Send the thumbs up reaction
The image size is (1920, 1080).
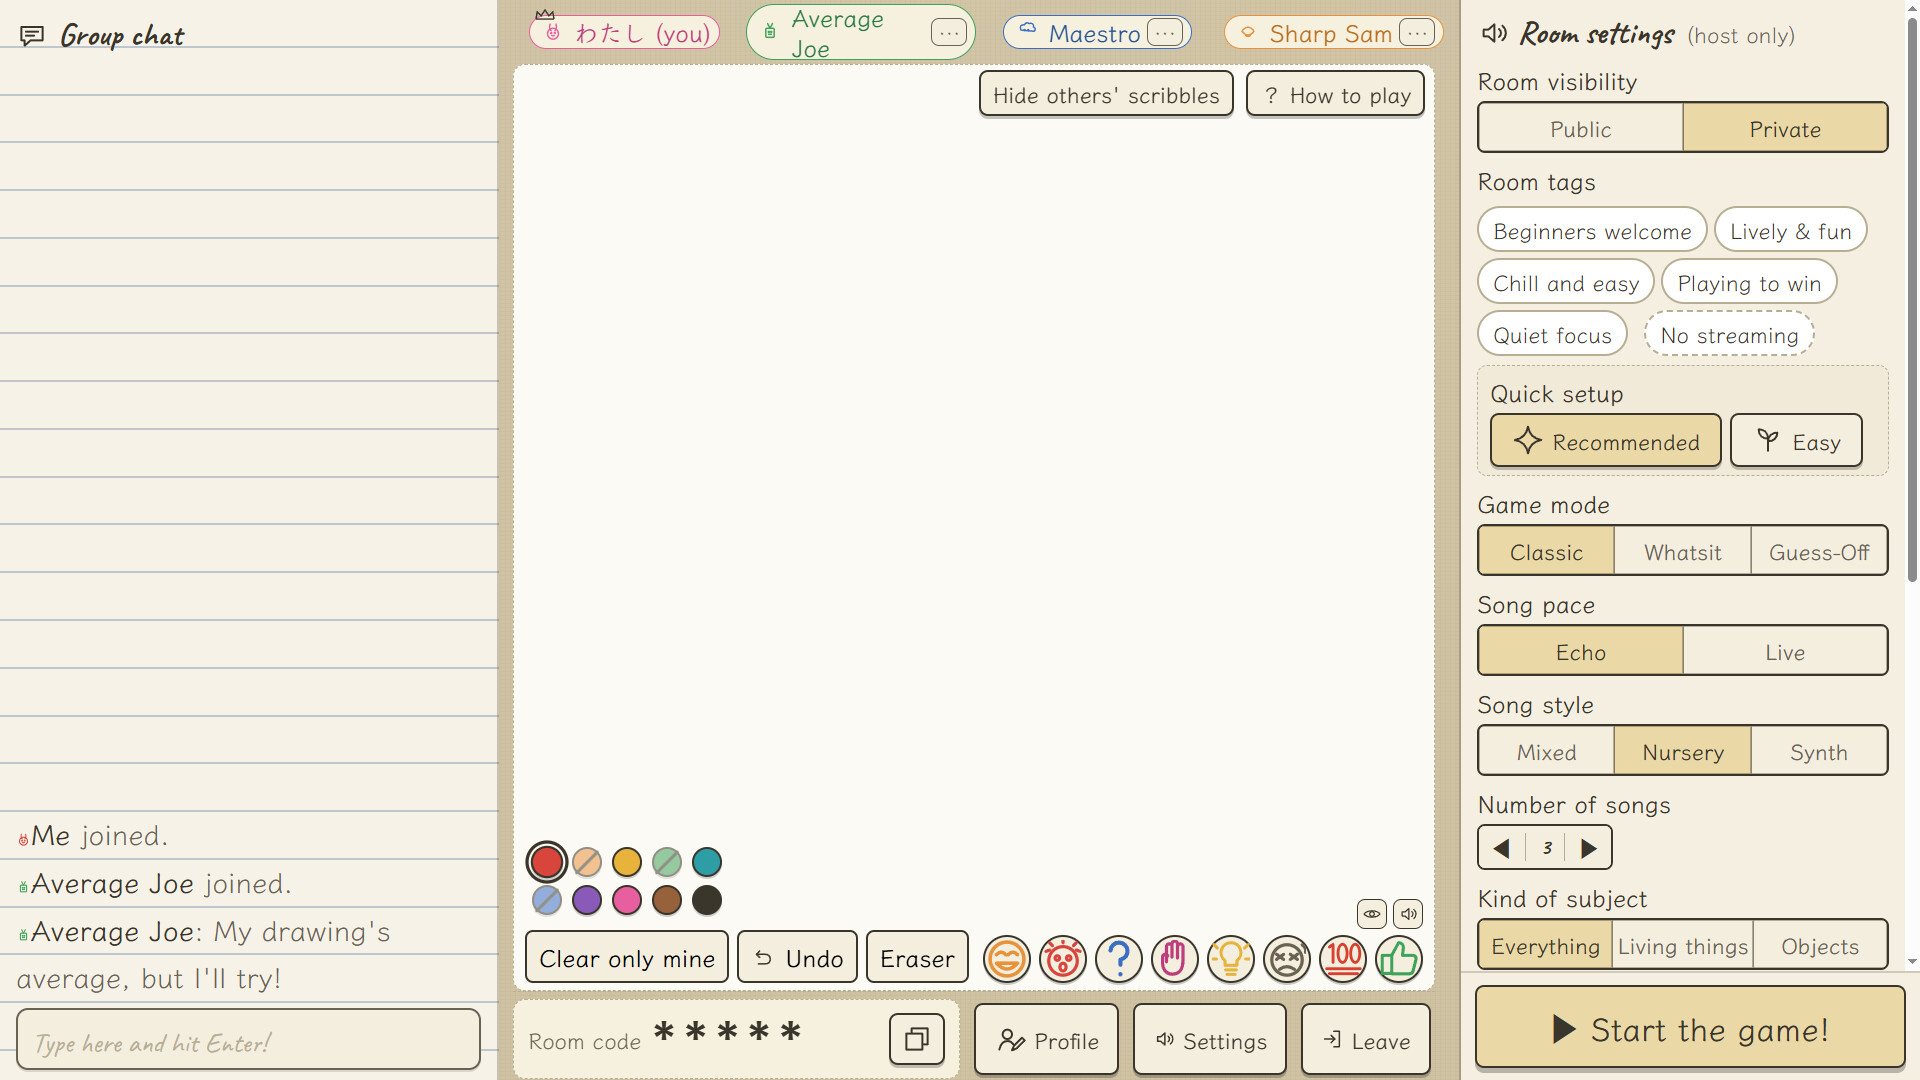[1398, 959]
